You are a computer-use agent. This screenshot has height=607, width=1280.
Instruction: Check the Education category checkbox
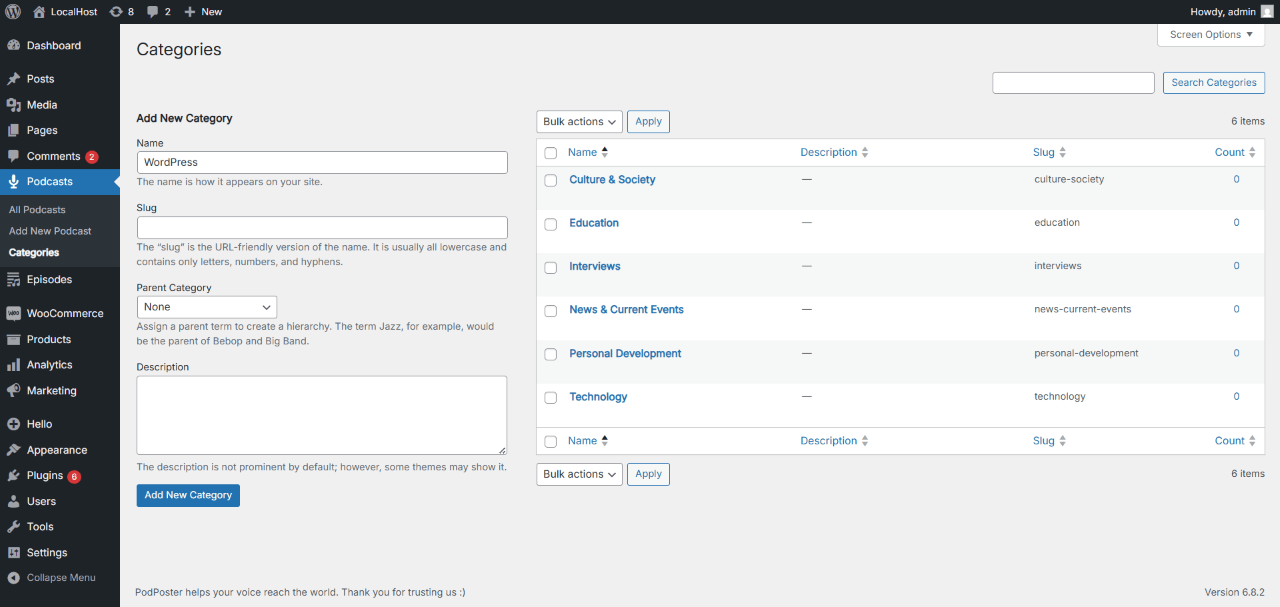pyautogui.click(x=550, y=224)
